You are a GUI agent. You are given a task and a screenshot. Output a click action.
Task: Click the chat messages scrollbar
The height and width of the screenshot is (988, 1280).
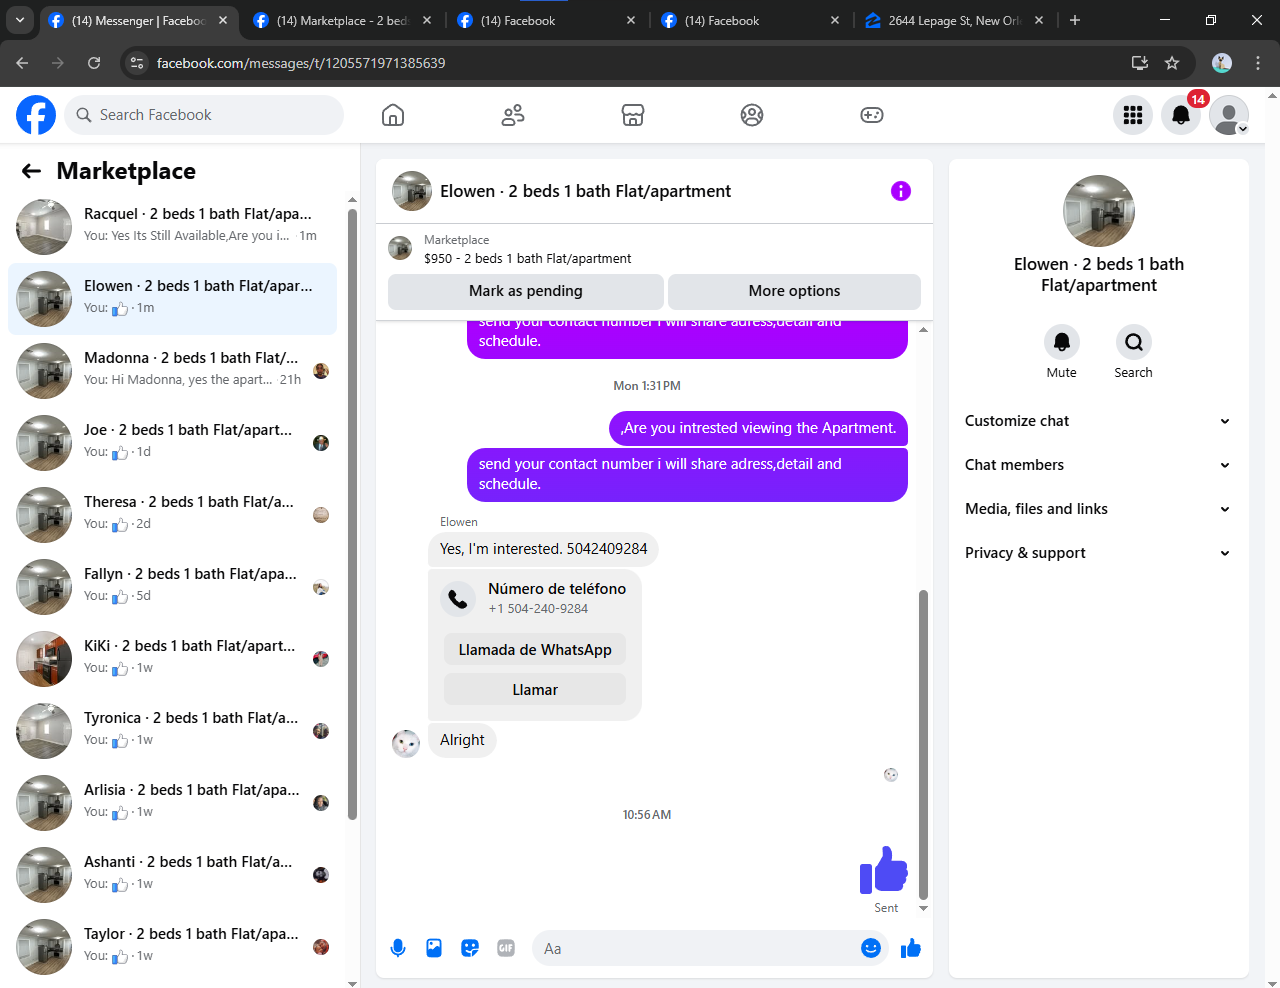(x=923, y=745)
